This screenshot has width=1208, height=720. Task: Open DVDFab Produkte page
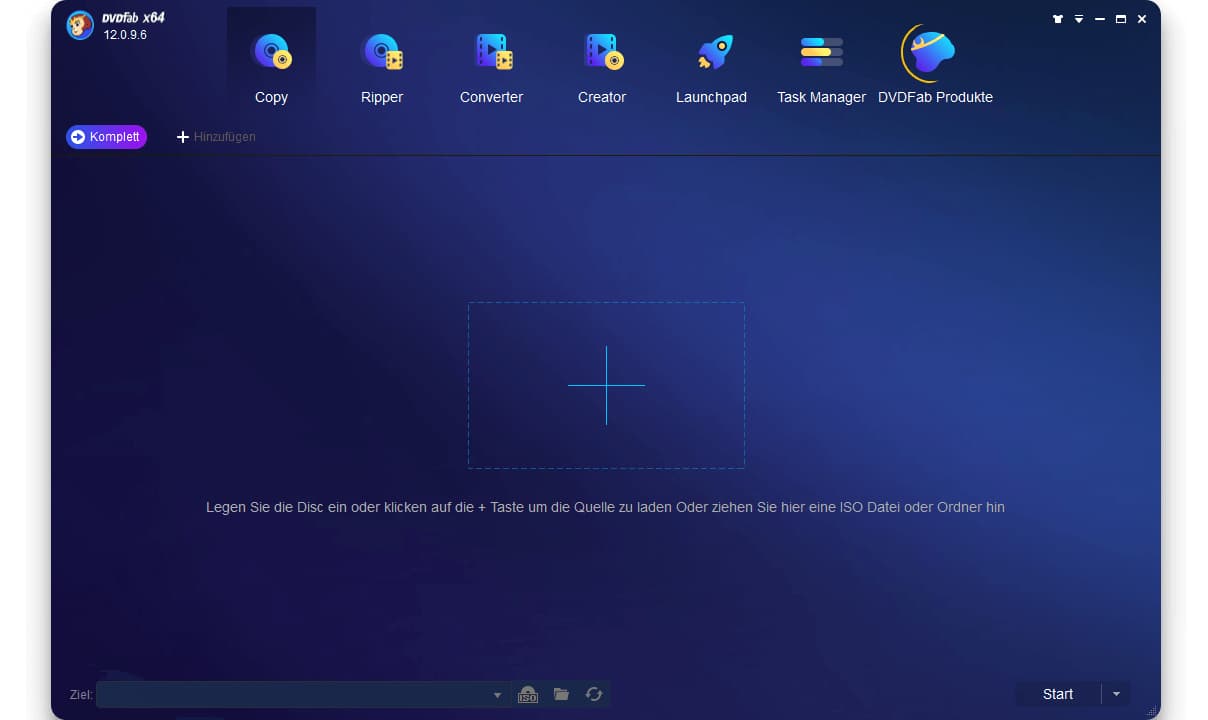pos(935,62)
